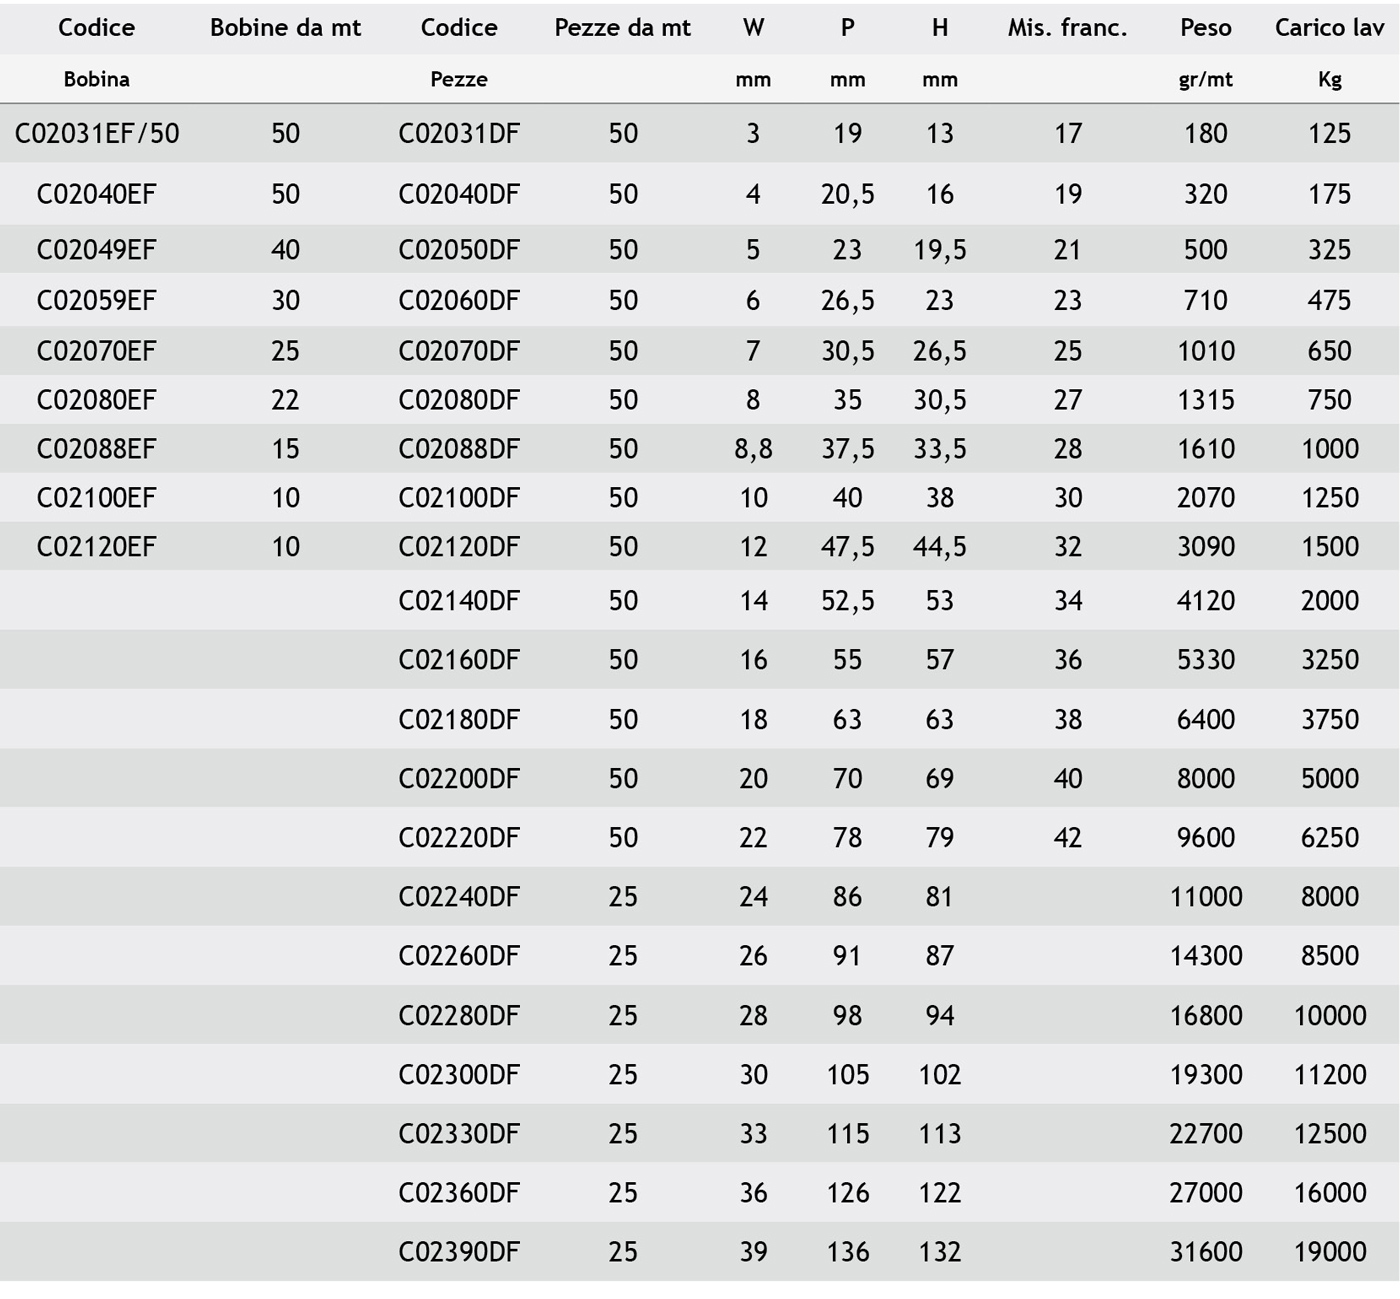1400x1299 pixels.
Task: Click the C02140DF code cell
Action: (459, 601)
